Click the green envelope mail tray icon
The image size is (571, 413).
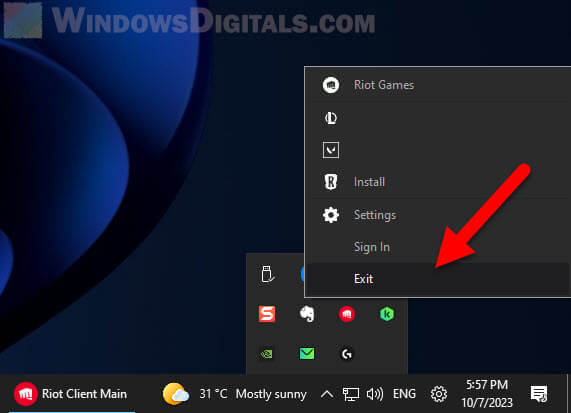[x=307, y=354]
